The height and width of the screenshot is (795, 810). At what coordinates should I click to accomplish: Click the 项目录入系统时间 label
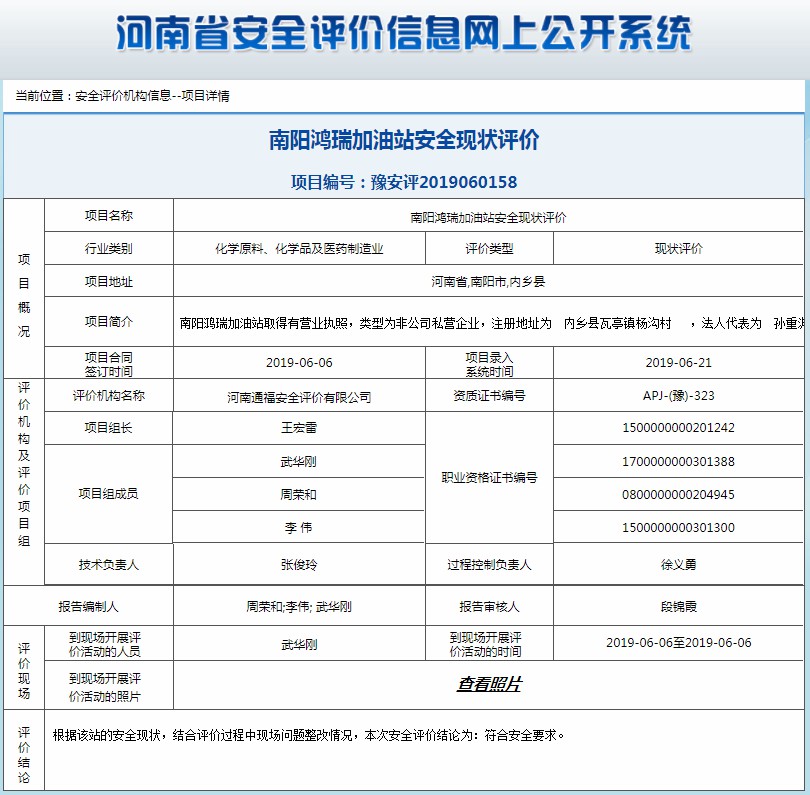(489, 364)
